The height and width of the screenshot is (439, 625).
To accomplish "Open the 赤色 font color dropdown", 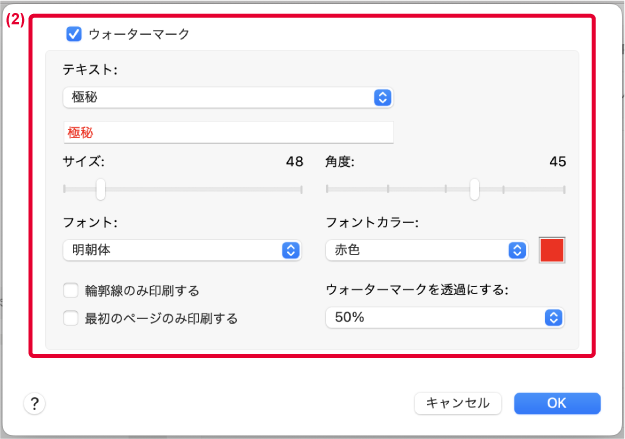I will [427, 250].
